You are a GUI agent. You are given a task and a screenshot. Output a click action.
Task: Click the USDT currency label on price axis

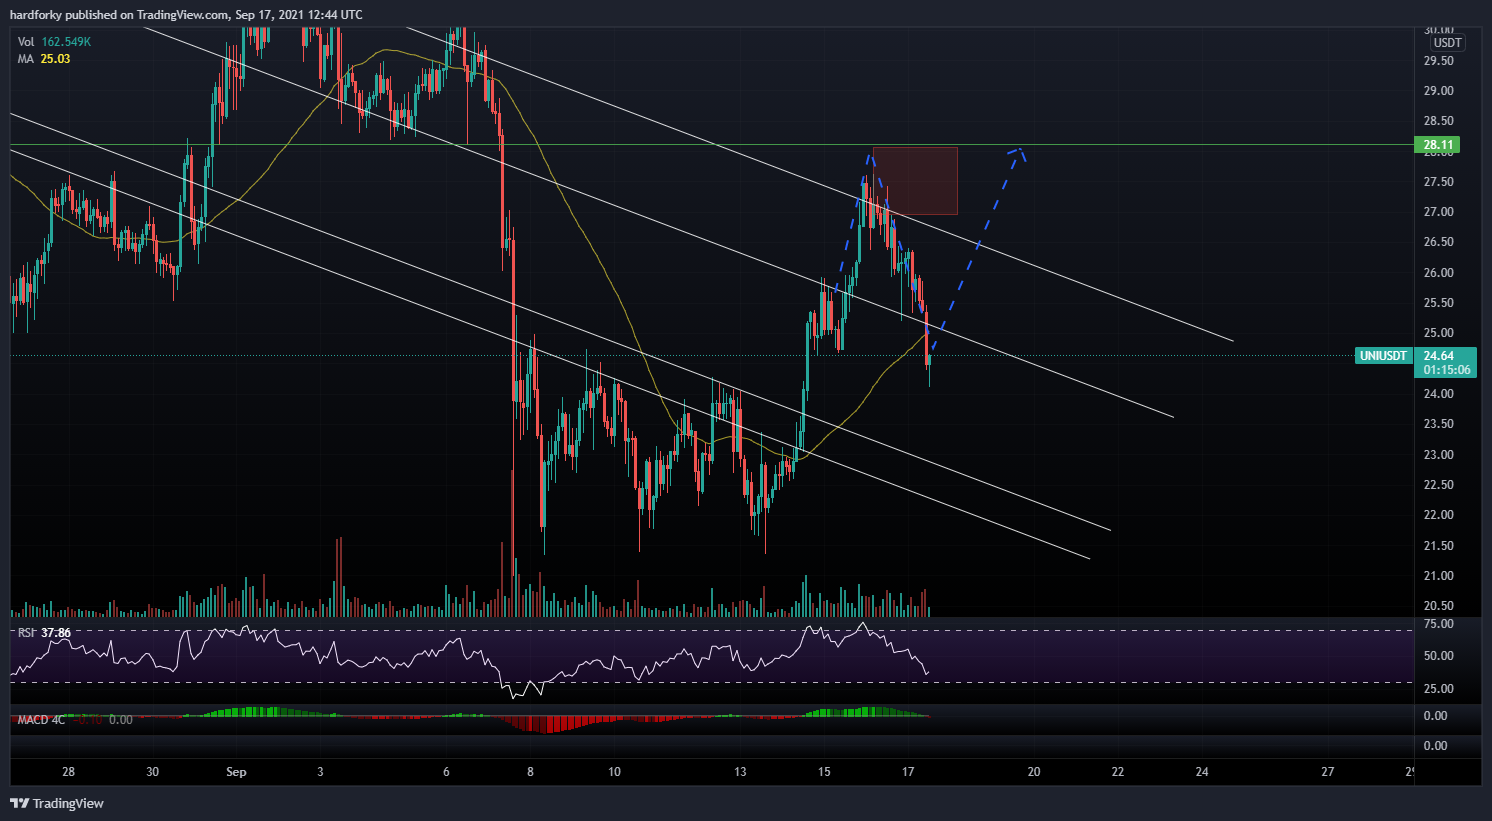(x=1447, y=43)
